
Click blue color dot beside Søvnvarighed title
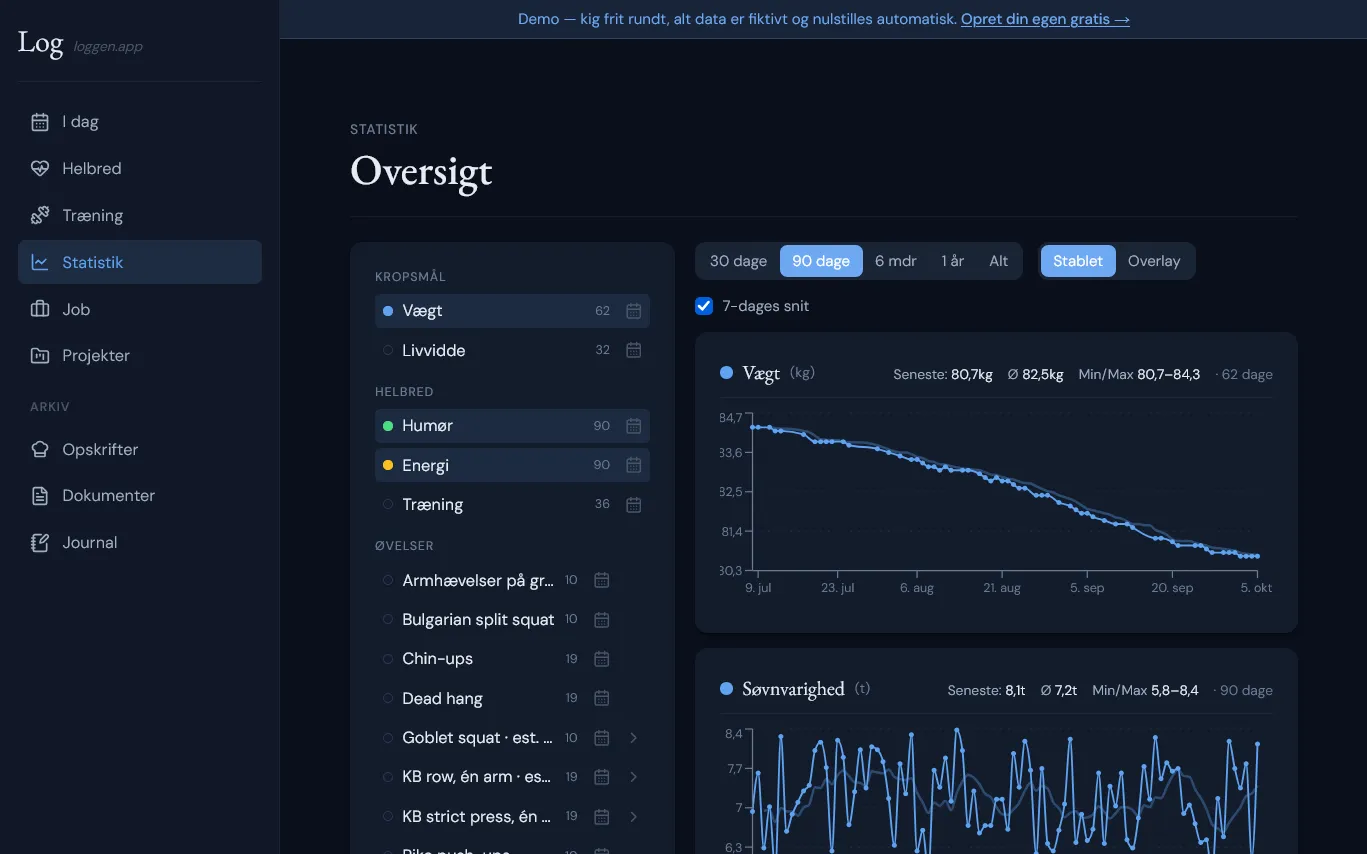click(x=726, y=689)
